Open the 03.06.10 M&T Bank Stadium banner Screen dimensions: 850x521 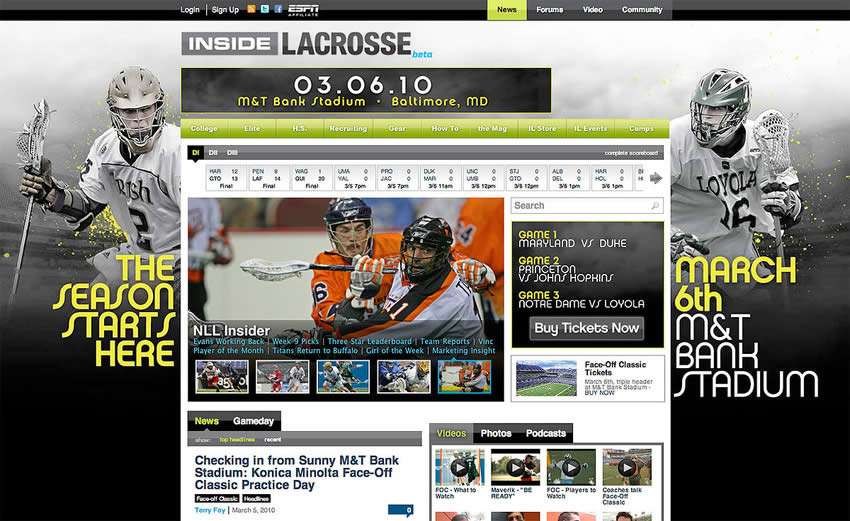(366, 90)
